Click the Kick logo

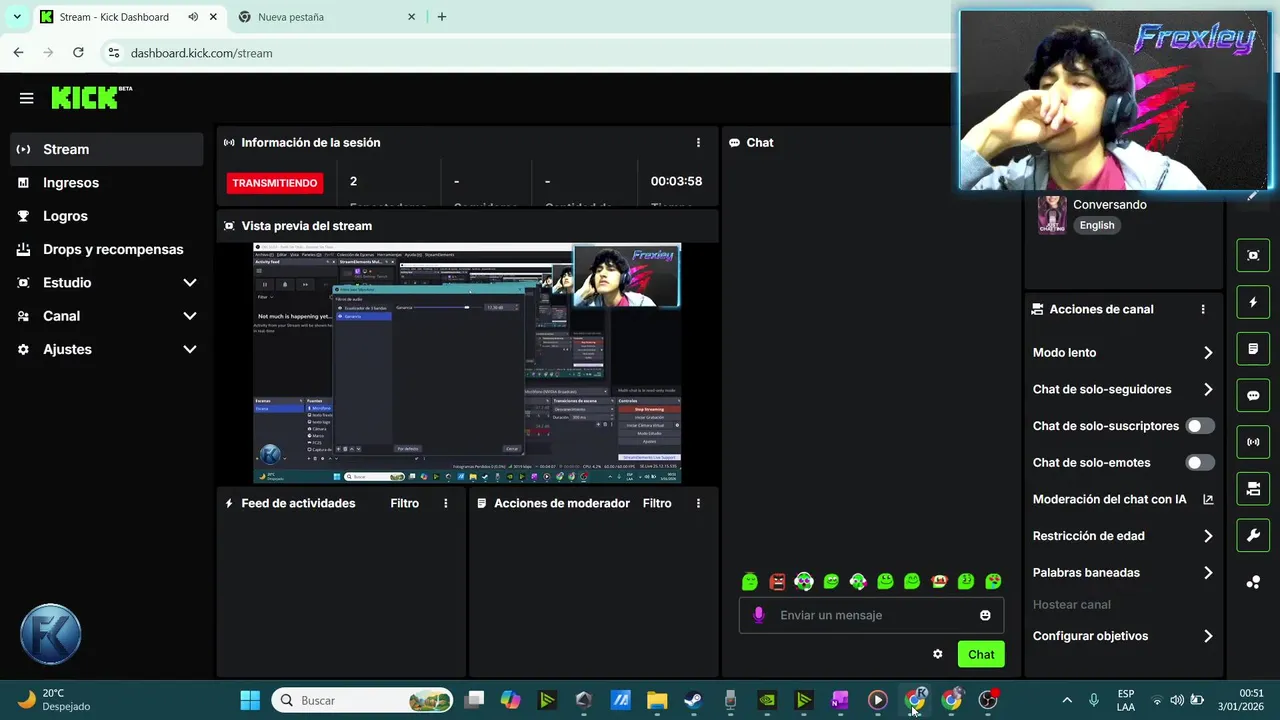pyautogui.click(x=91, y=97)
